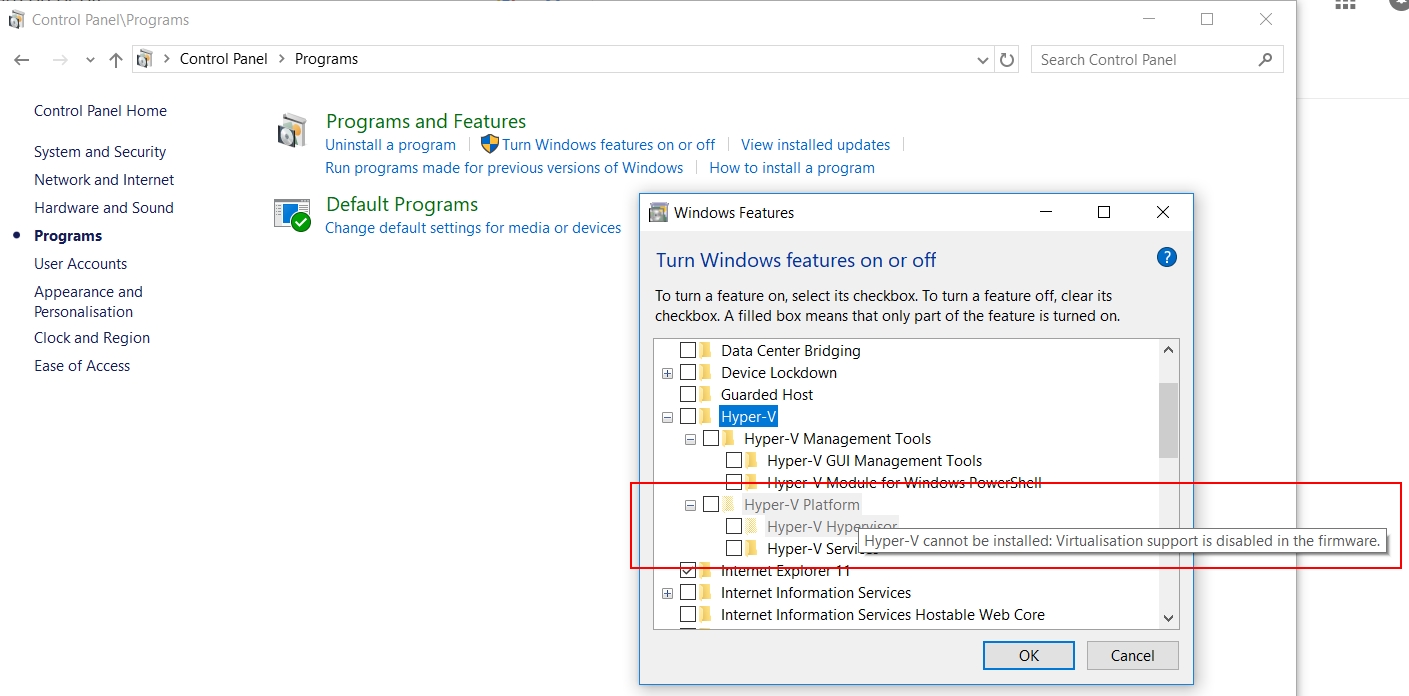Click Run programs made for previous versions

coord(504,168)
